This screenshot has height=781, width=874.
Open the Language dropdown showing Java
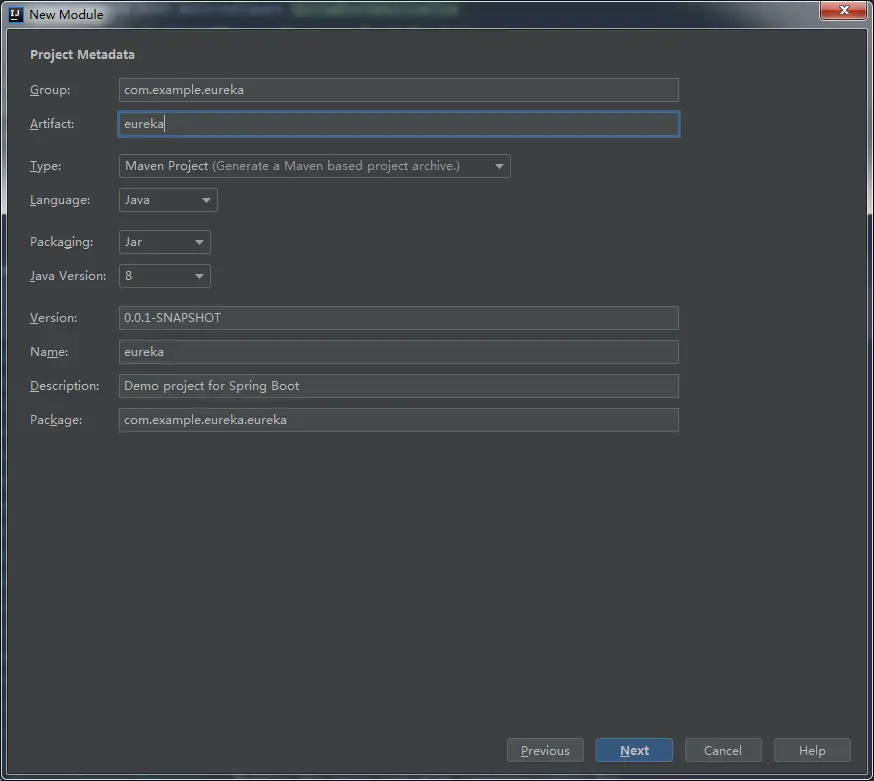click(x=168, y=200)
